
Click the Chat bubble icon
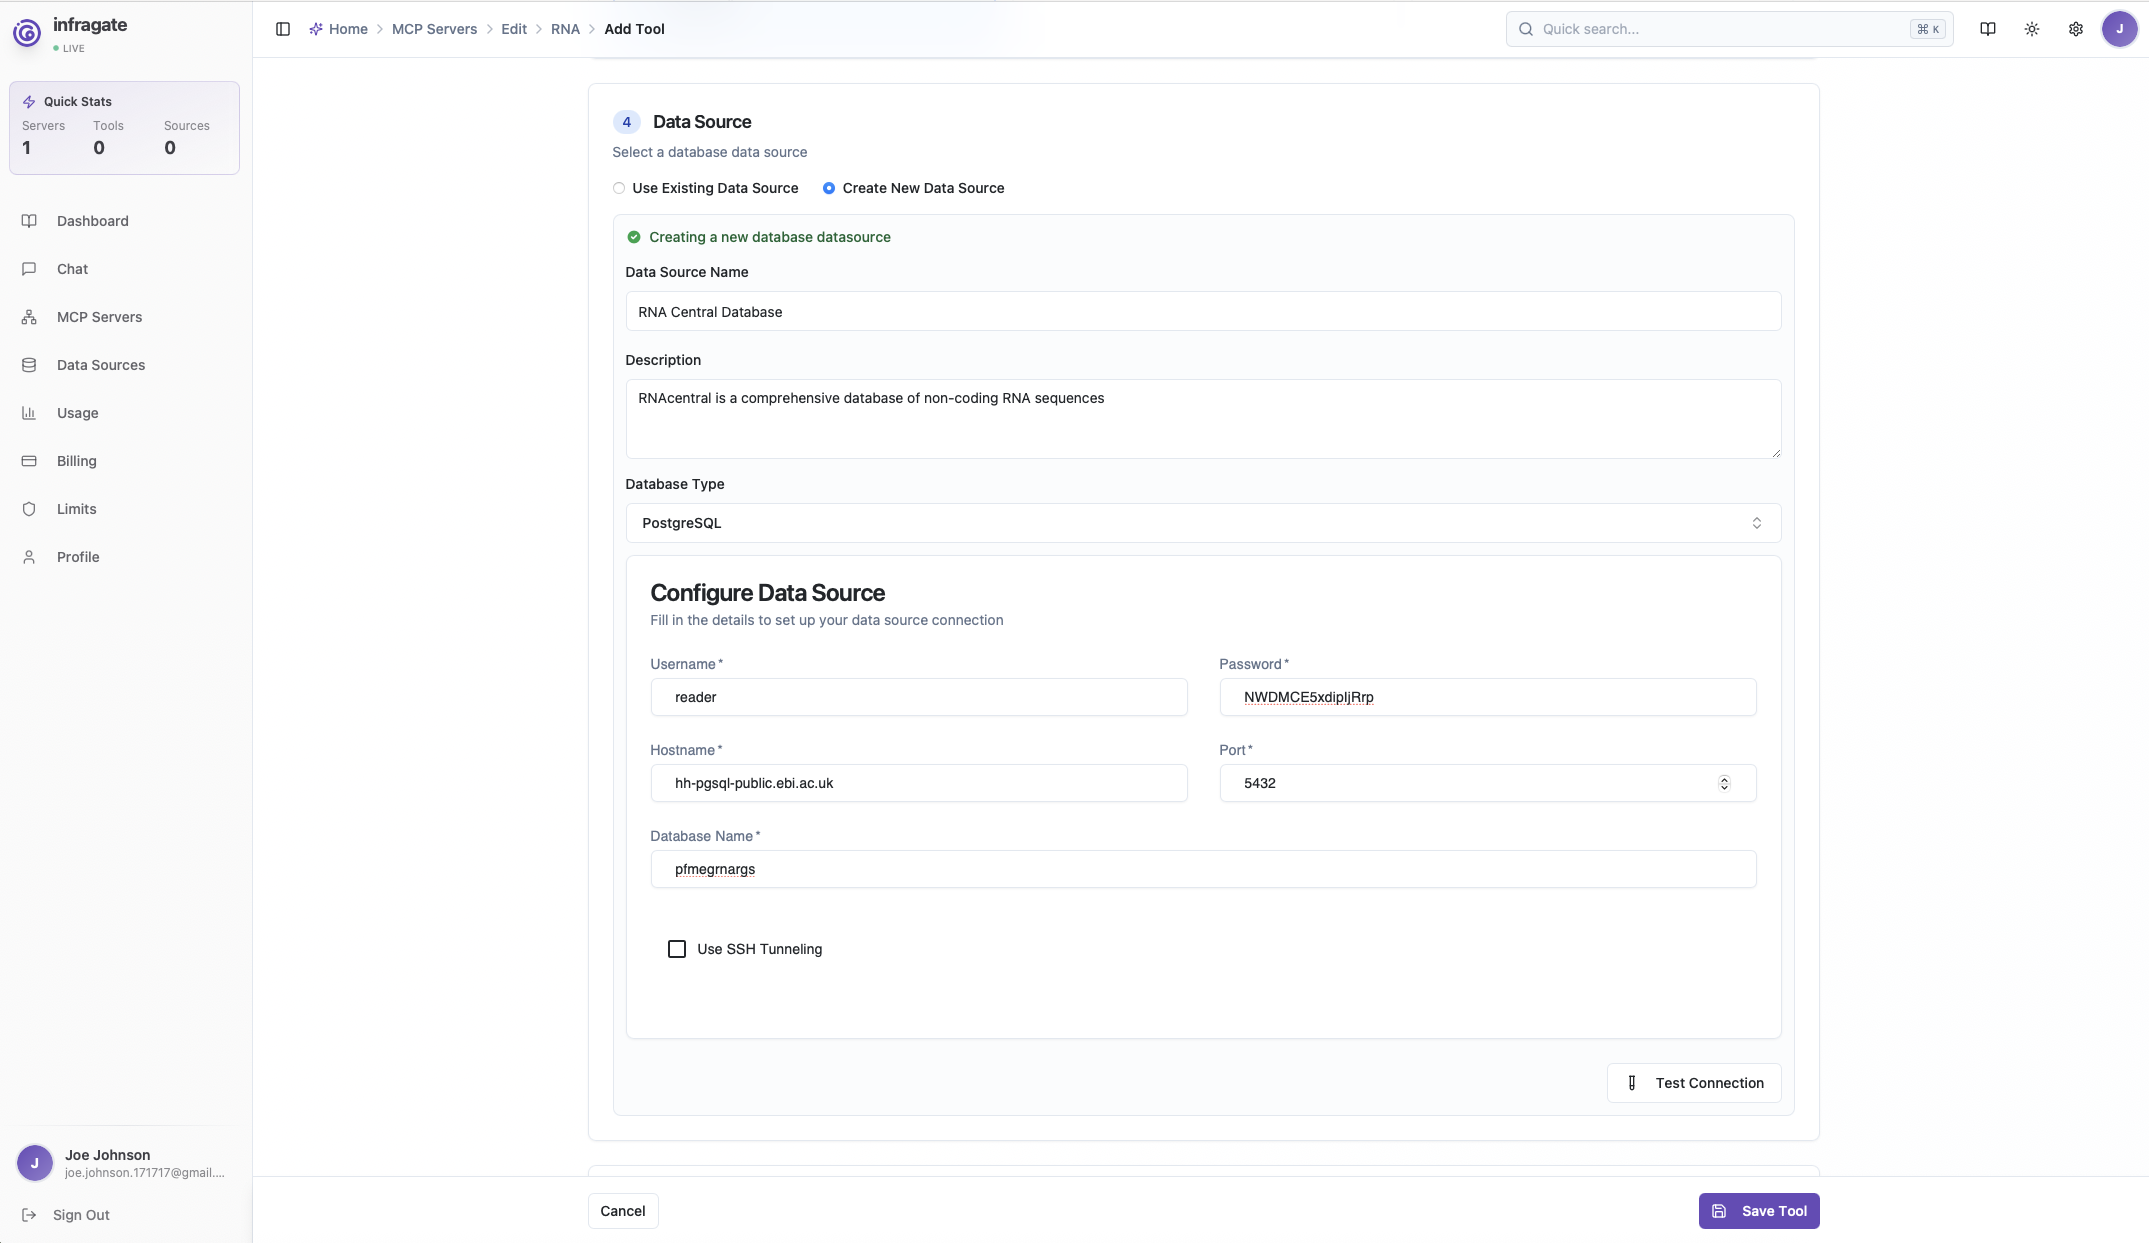tap(29, 269)
